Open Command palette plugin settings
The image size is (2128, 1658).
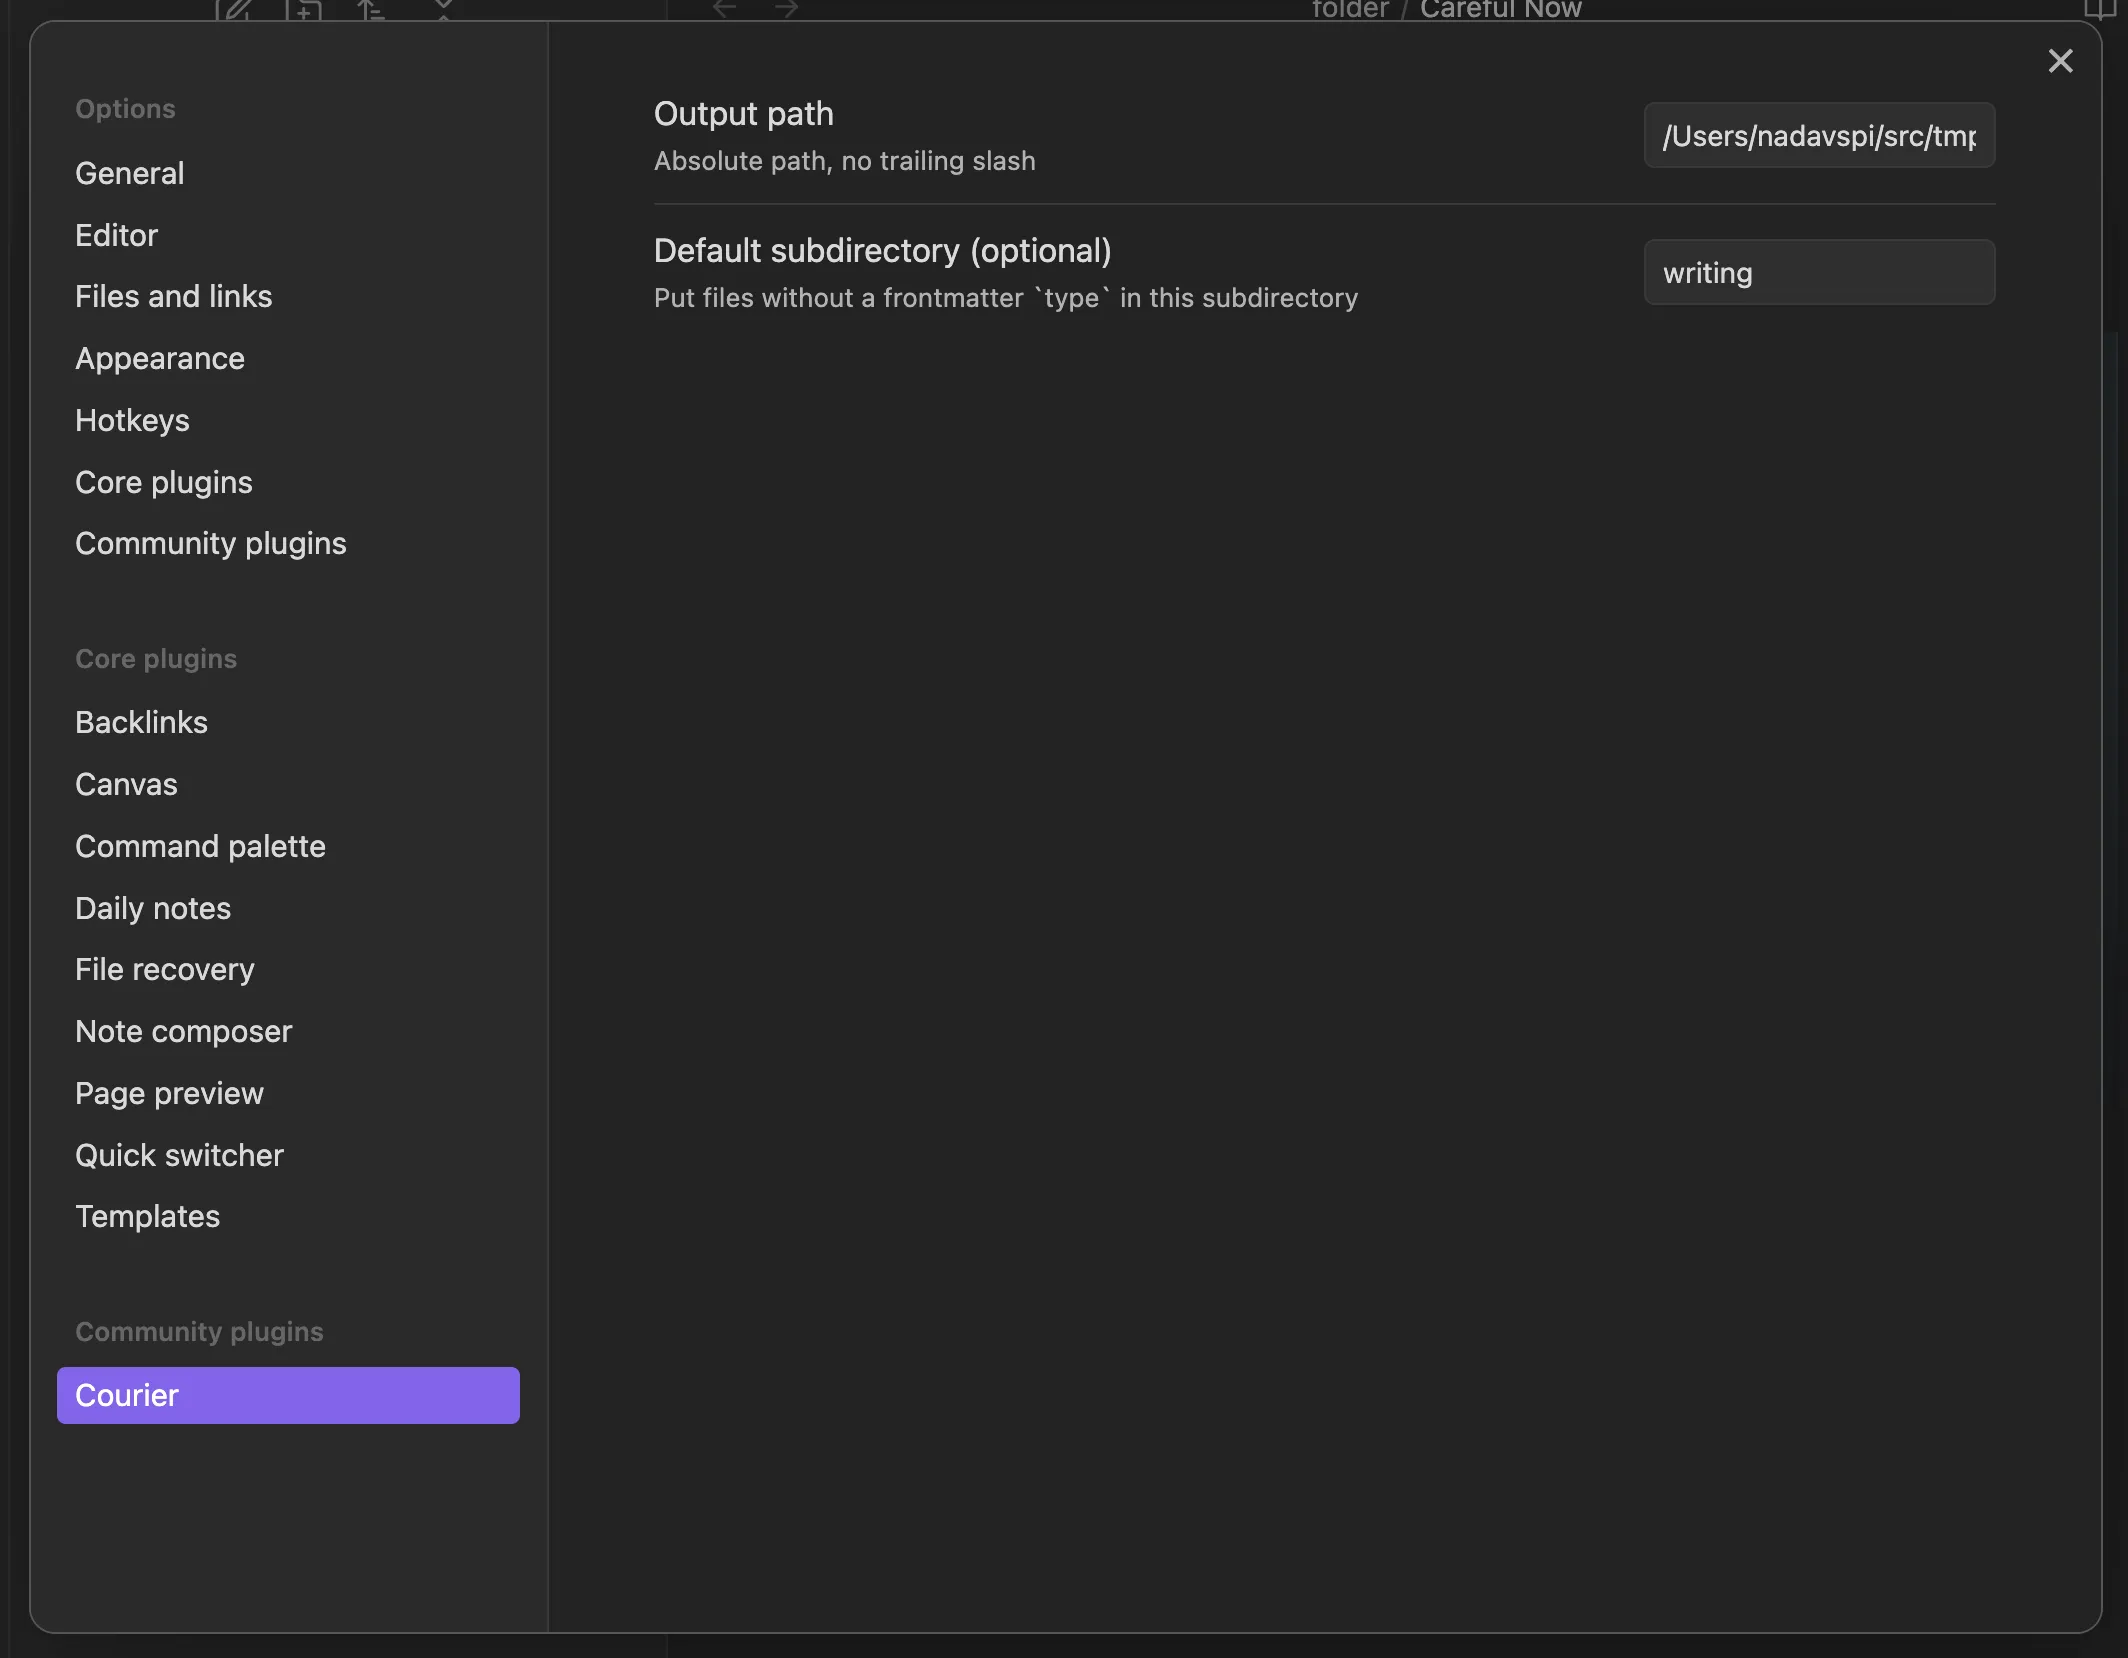pos(288,846)
